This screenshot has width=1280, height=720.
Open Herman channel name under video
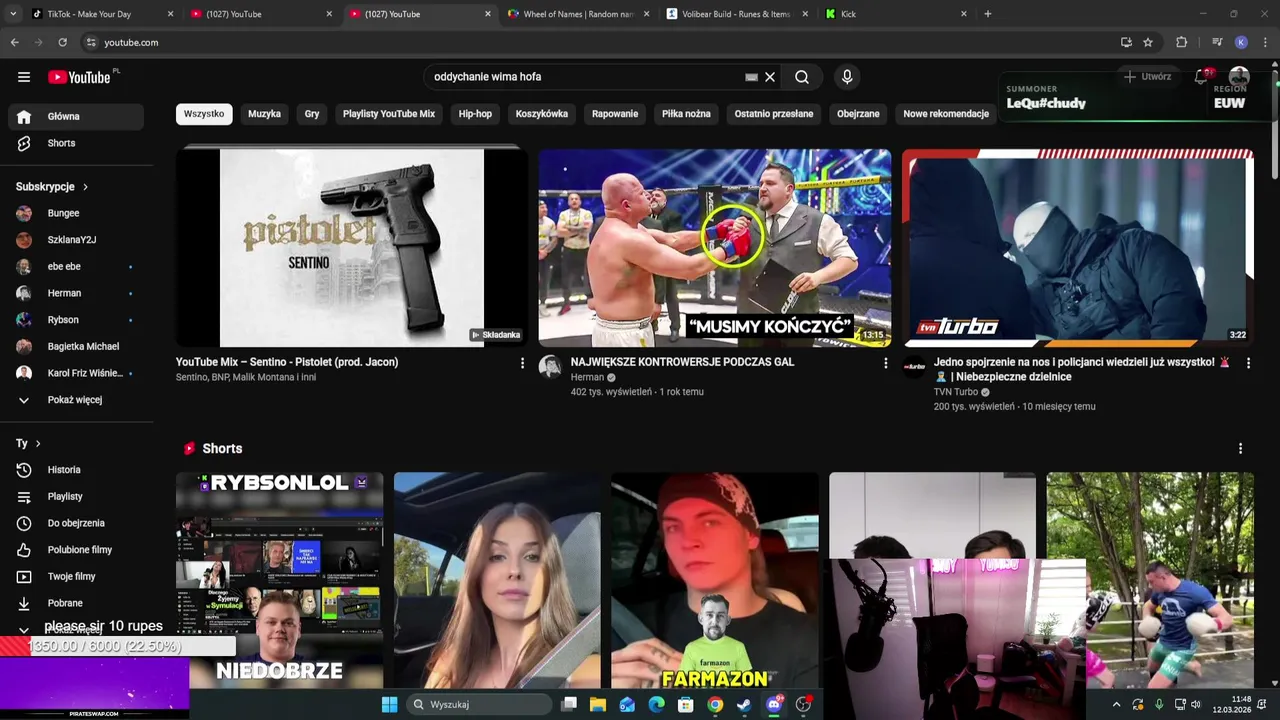[x=587, y=377]
